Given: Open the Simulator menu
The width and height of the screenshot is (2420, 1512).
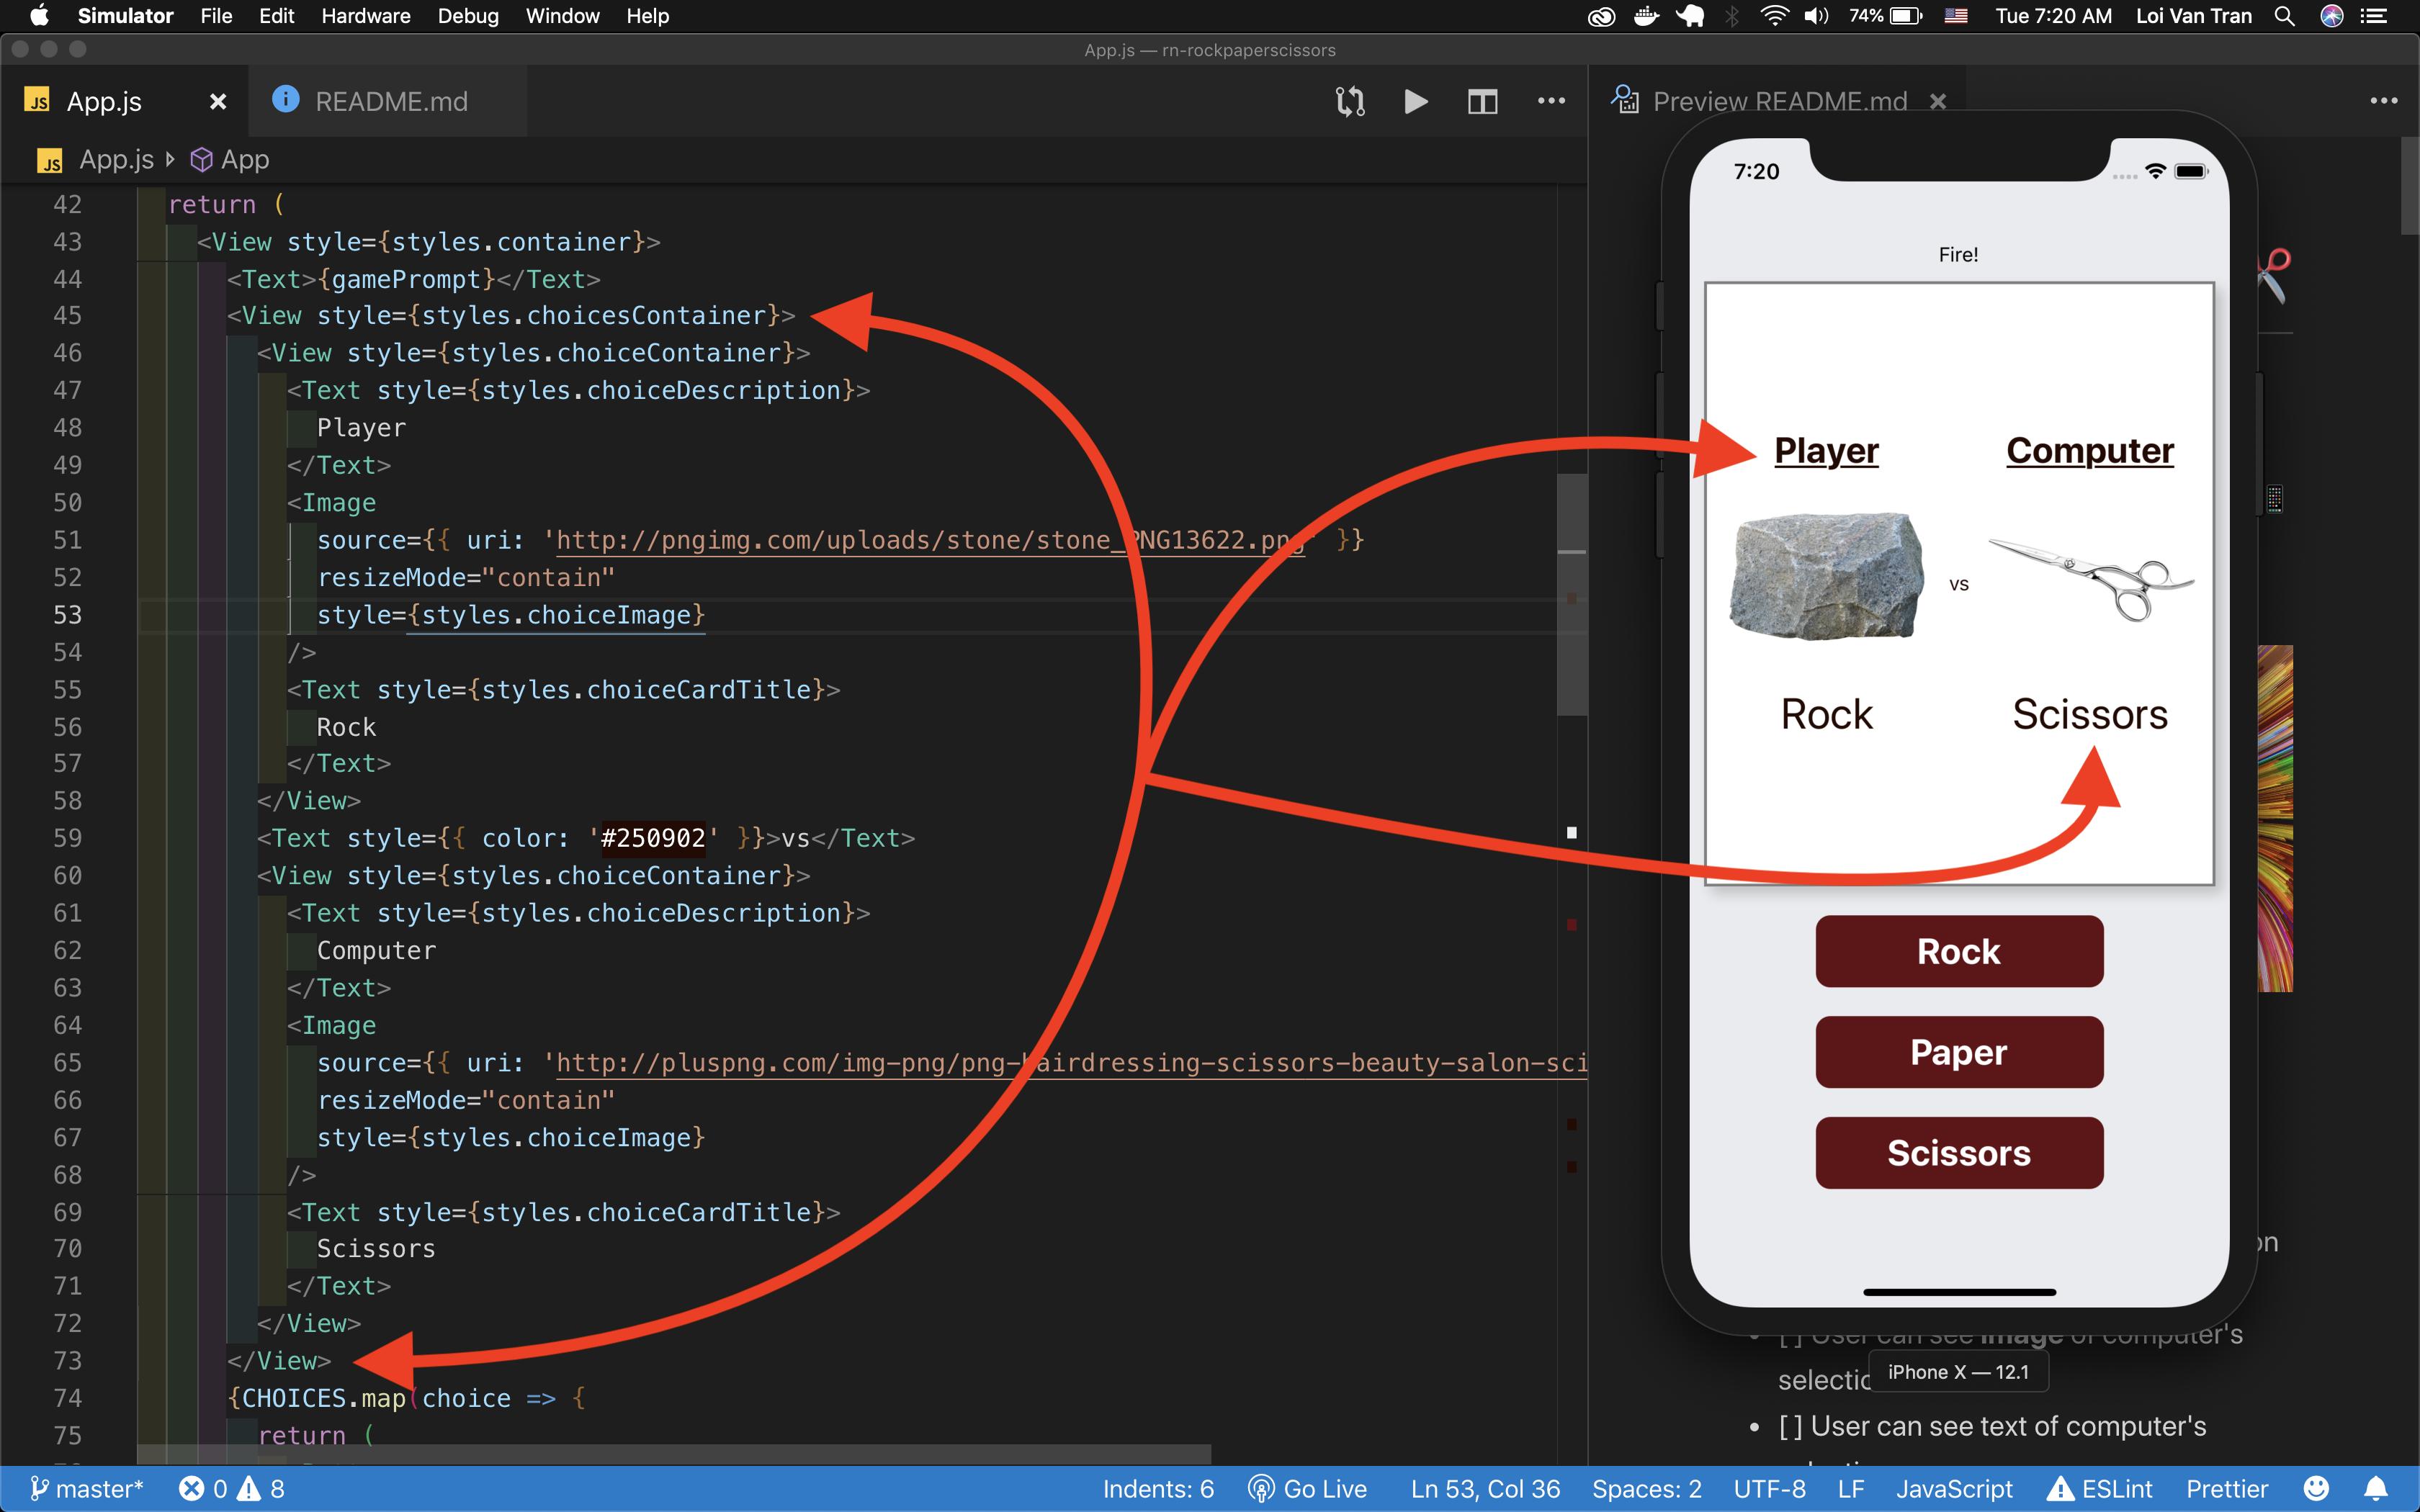Looking at the screenshot, I should (125, 16).
